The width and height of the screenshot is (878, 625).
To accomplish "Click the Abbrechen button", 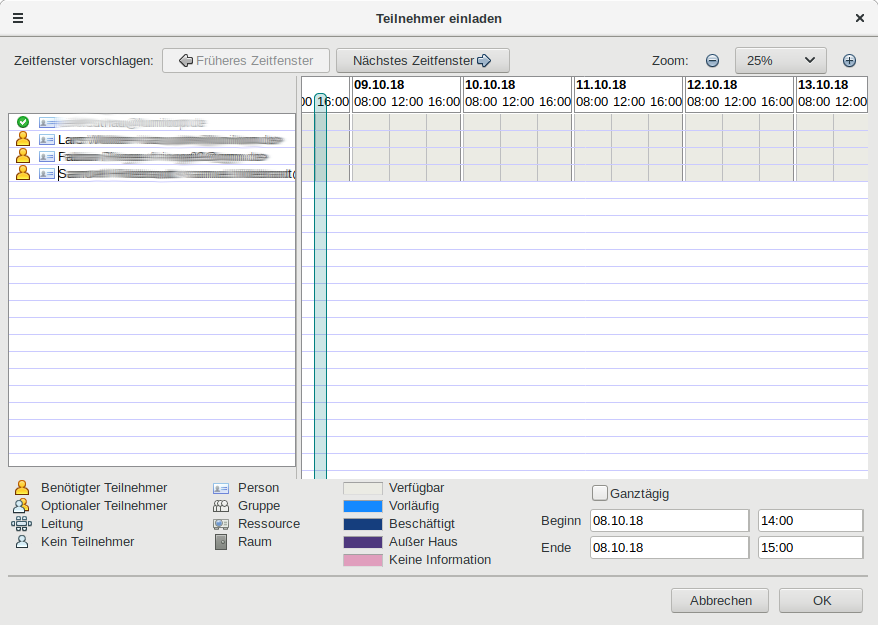I will 720,600.
